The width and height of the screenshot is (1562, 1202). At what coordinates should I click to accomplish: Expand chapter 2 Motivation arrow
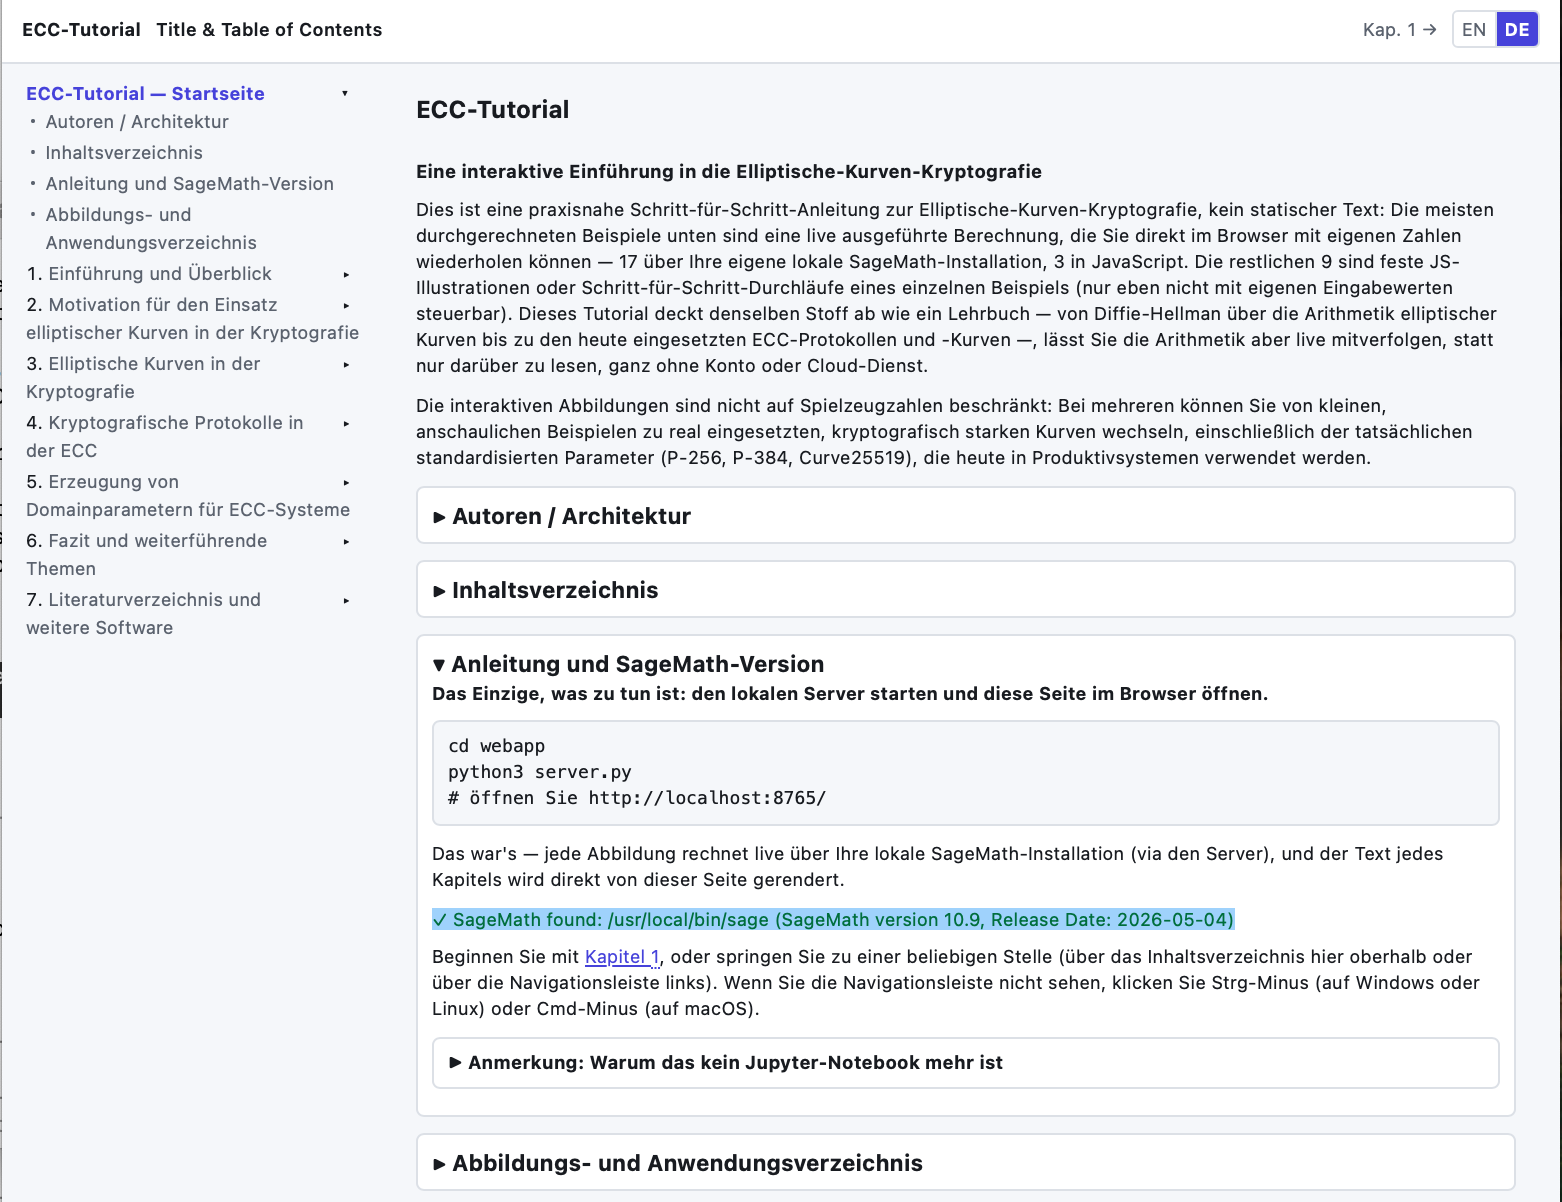click(x=346, y=306)
